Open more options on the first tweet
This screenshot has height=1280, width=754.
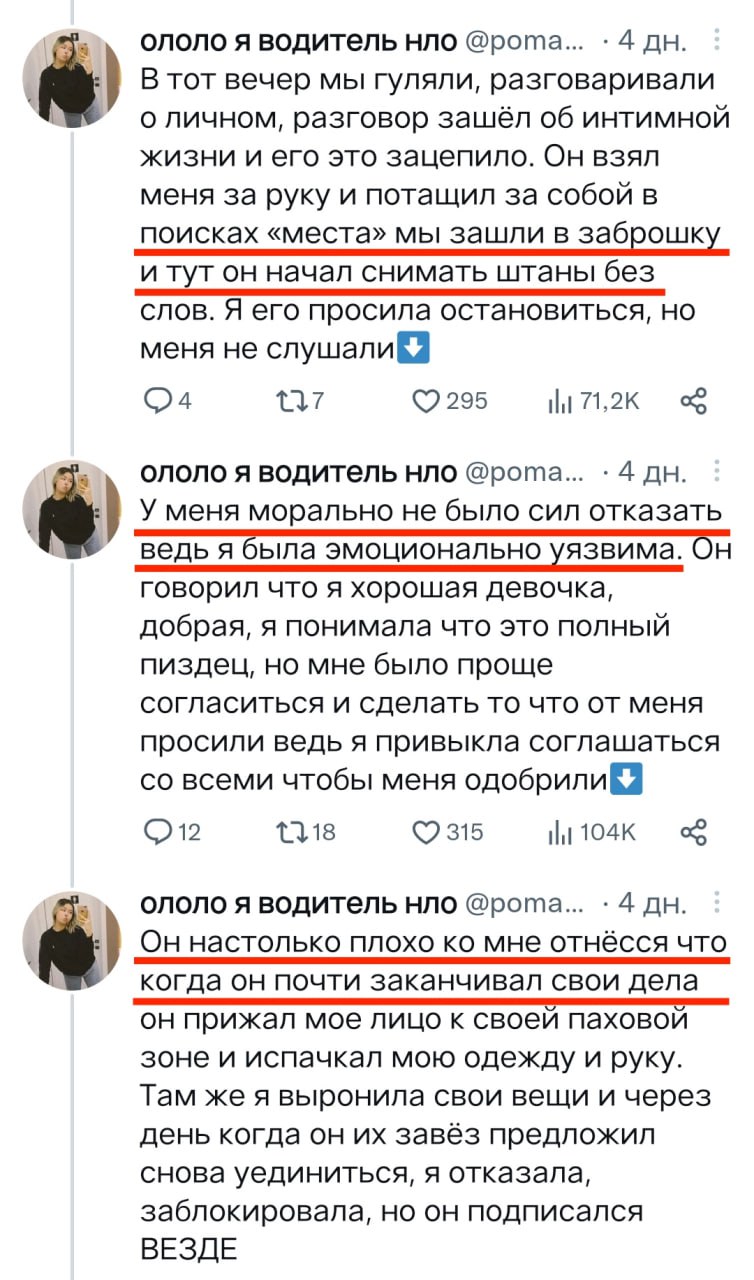click(x=716, y=41)
